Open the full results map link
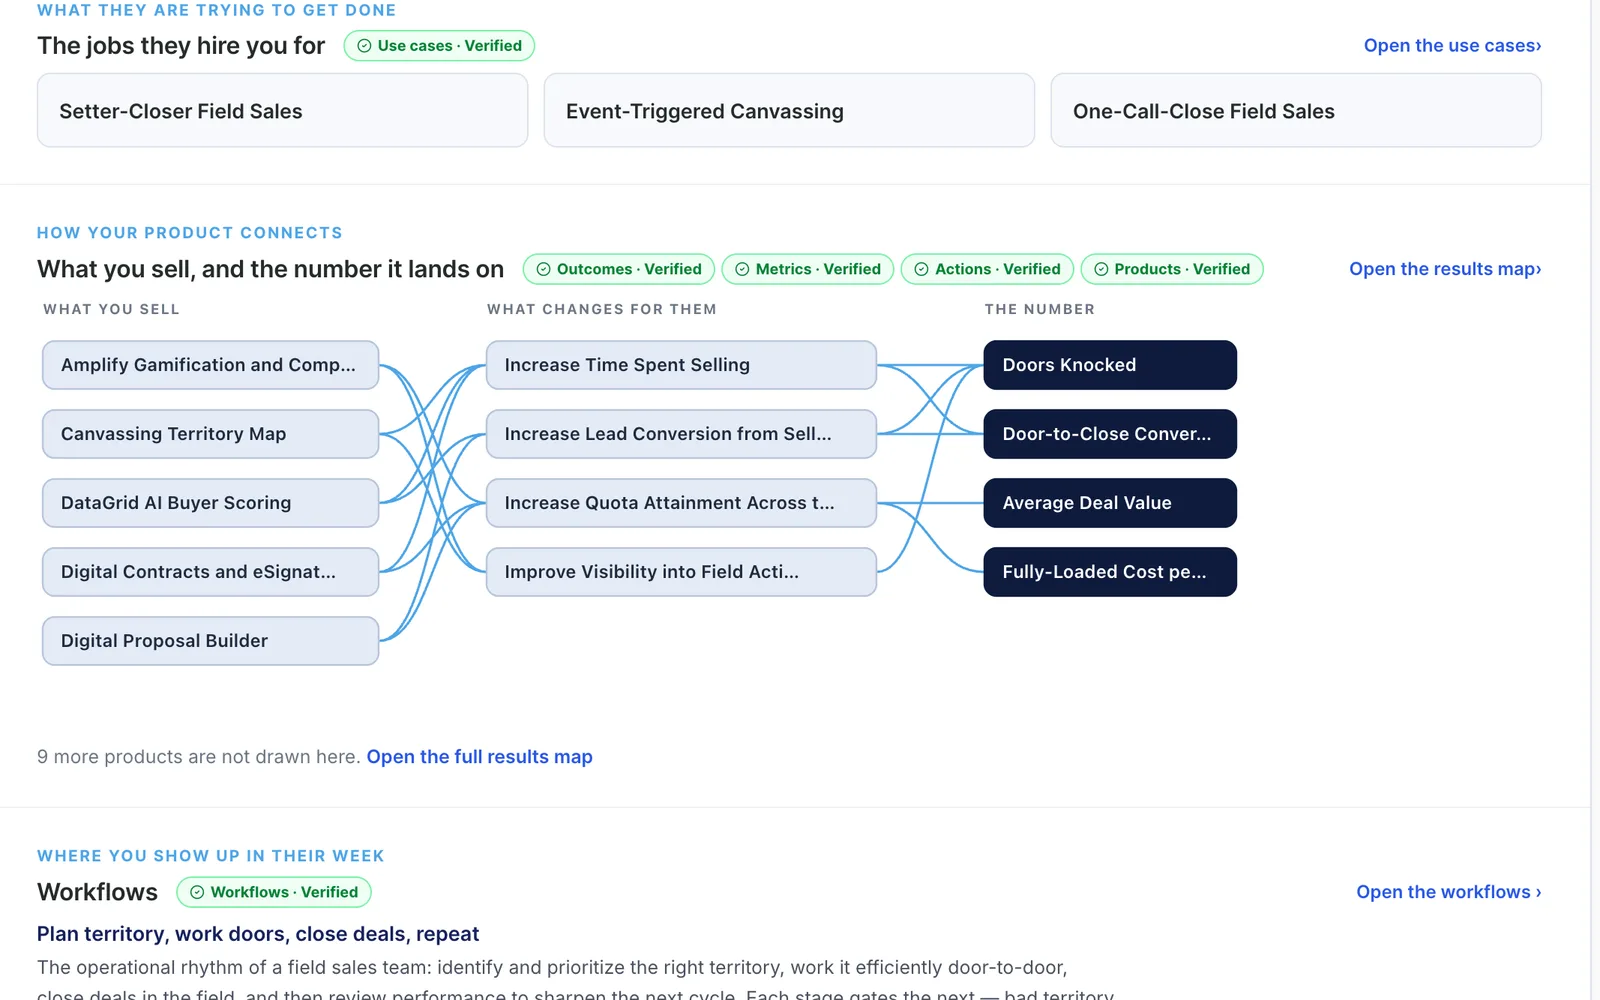Viewport: 1600px width, 1000px height. click(x=479, y=757)
